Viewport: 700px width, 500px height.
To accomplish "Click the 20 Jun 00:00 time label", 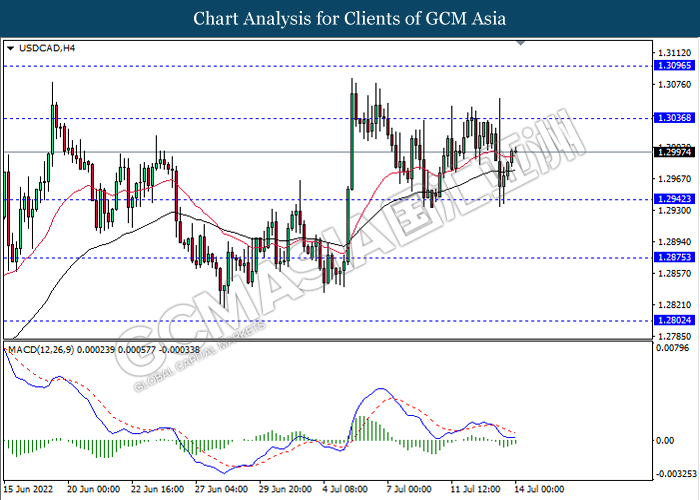I will coord(93,489).
